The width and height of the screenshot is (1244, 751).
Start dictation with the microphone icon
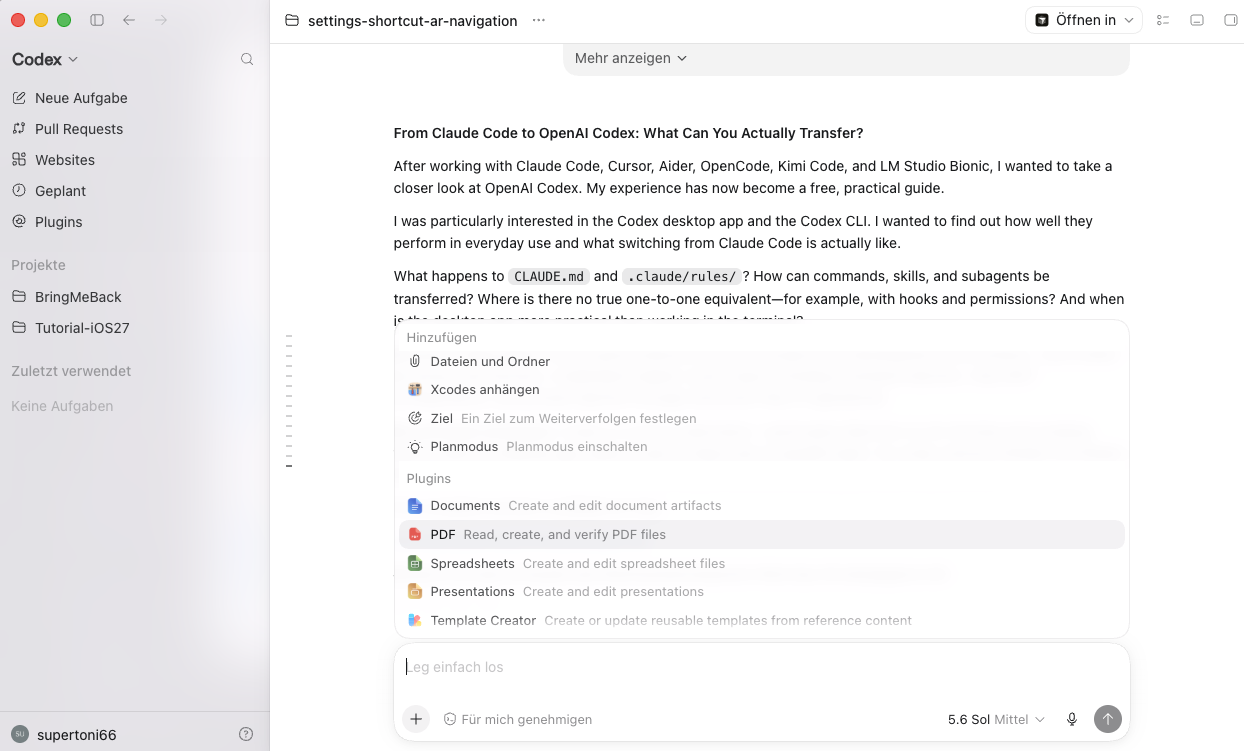coord(1072,719)
